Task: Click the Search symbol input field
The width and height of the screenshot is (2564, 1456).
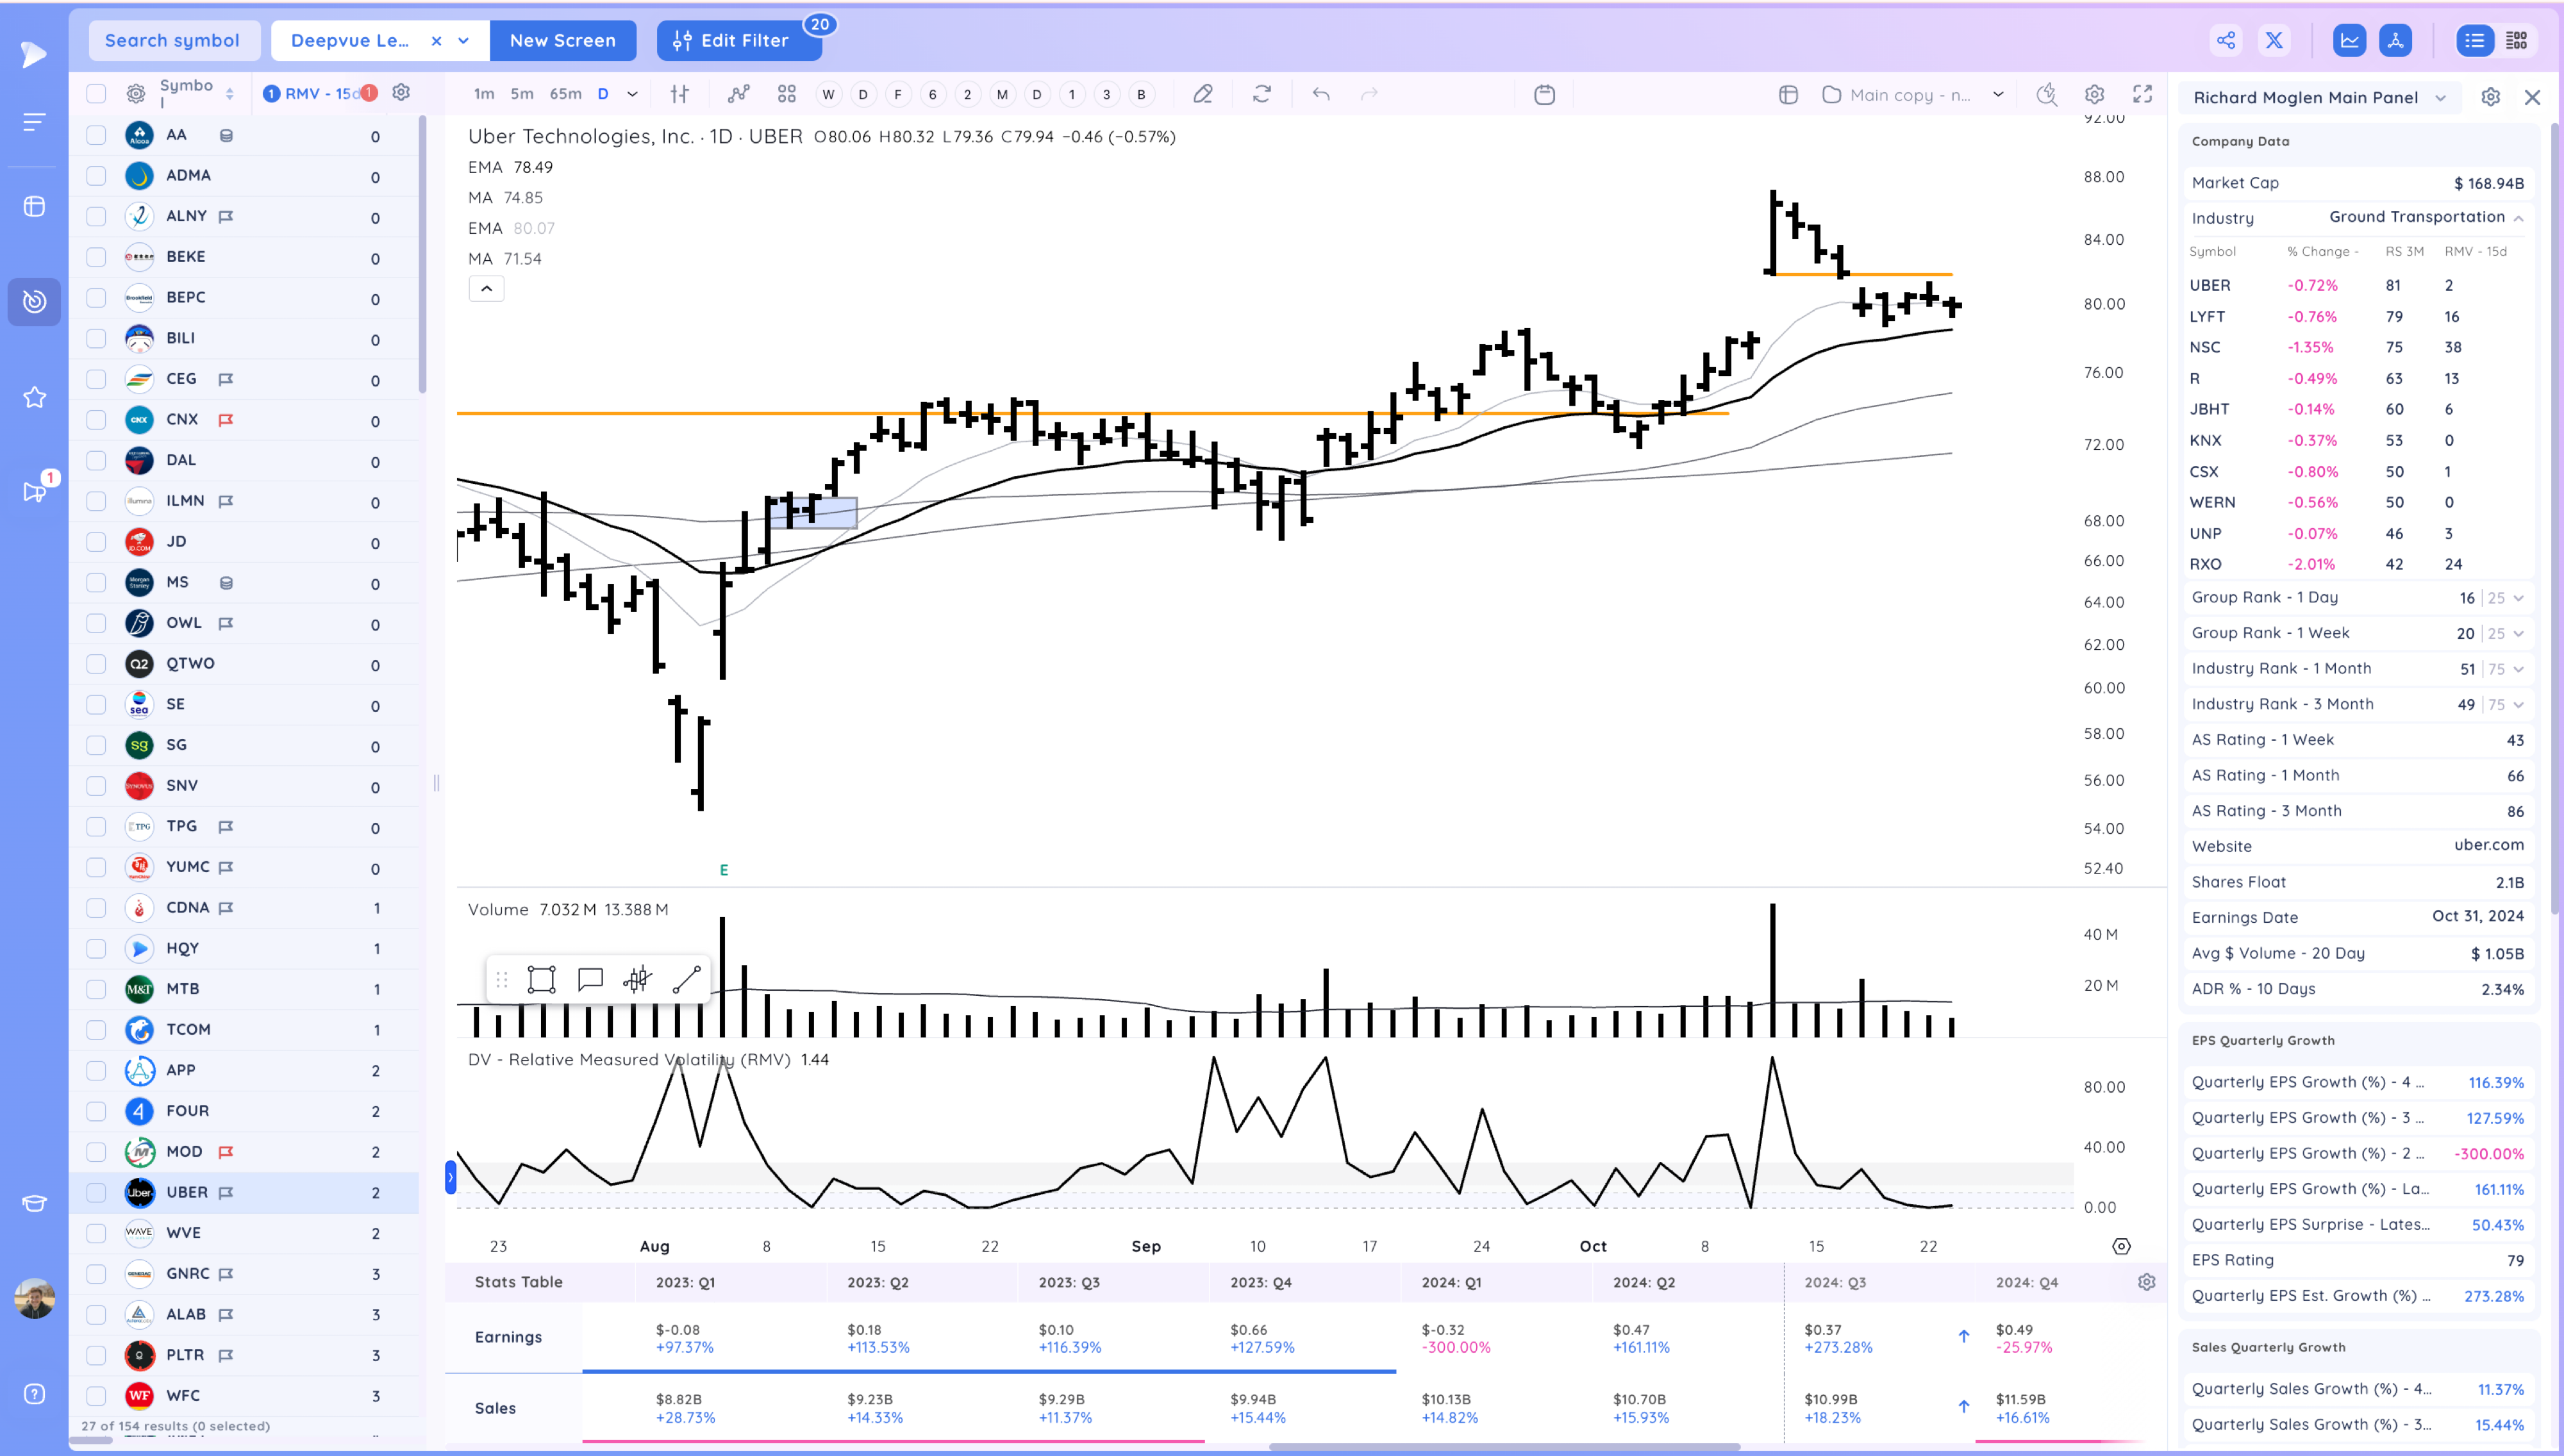Action: tap(172, 40)
